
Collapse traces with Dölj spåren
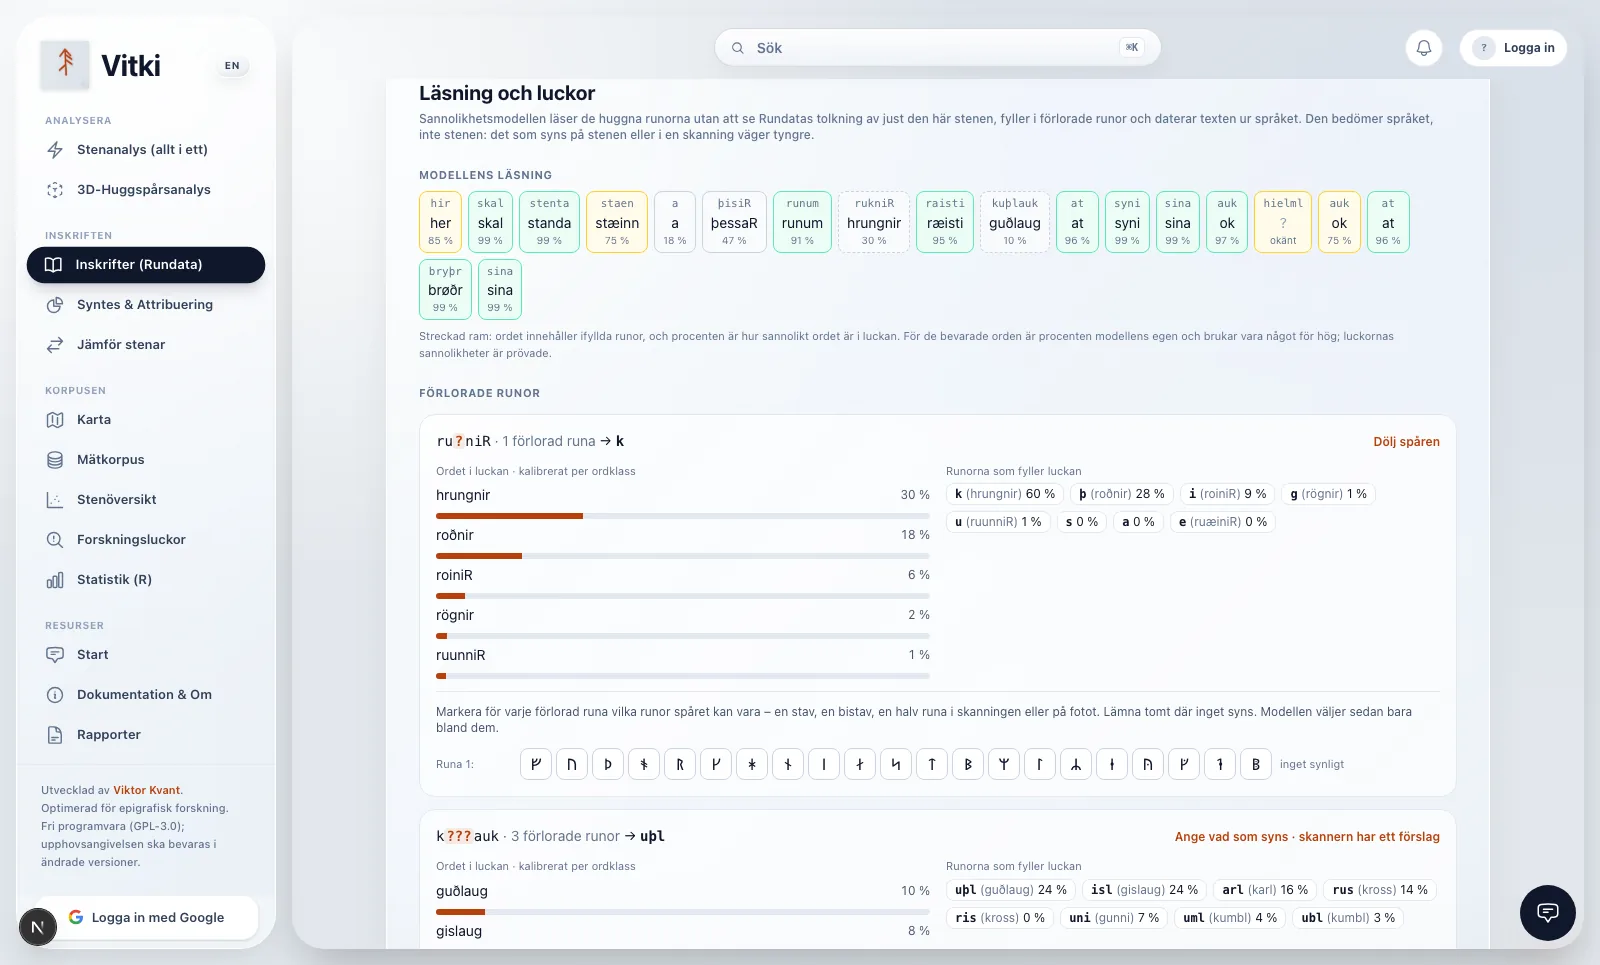1406,442
